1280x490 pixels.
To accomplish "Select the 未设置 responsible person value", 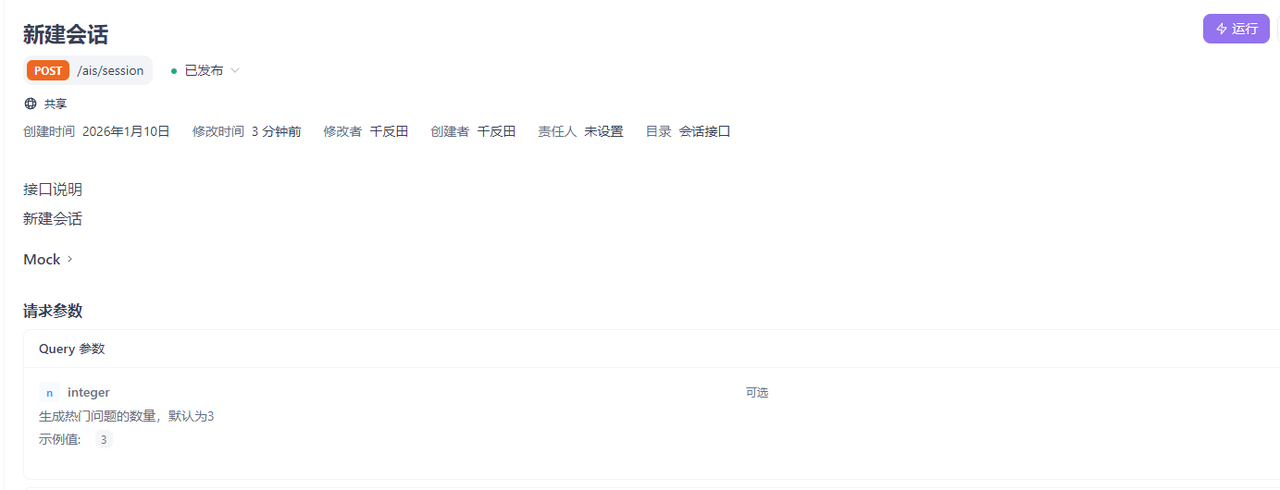I will (604, 132).
